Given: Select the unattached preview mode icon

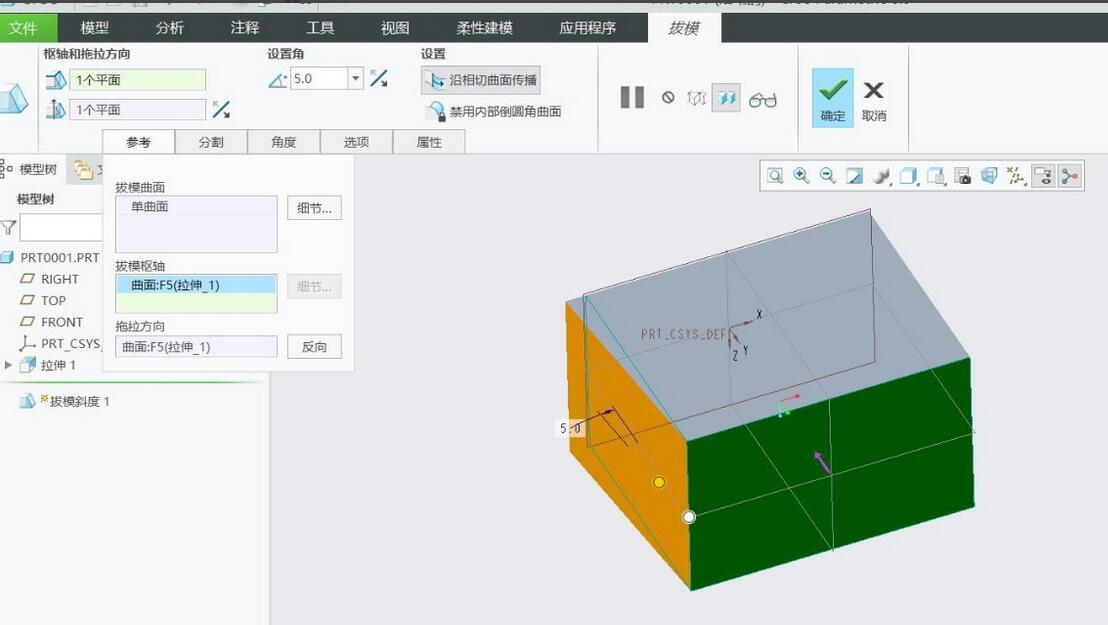Looking at the screenshot, I should tap(697, 98).
